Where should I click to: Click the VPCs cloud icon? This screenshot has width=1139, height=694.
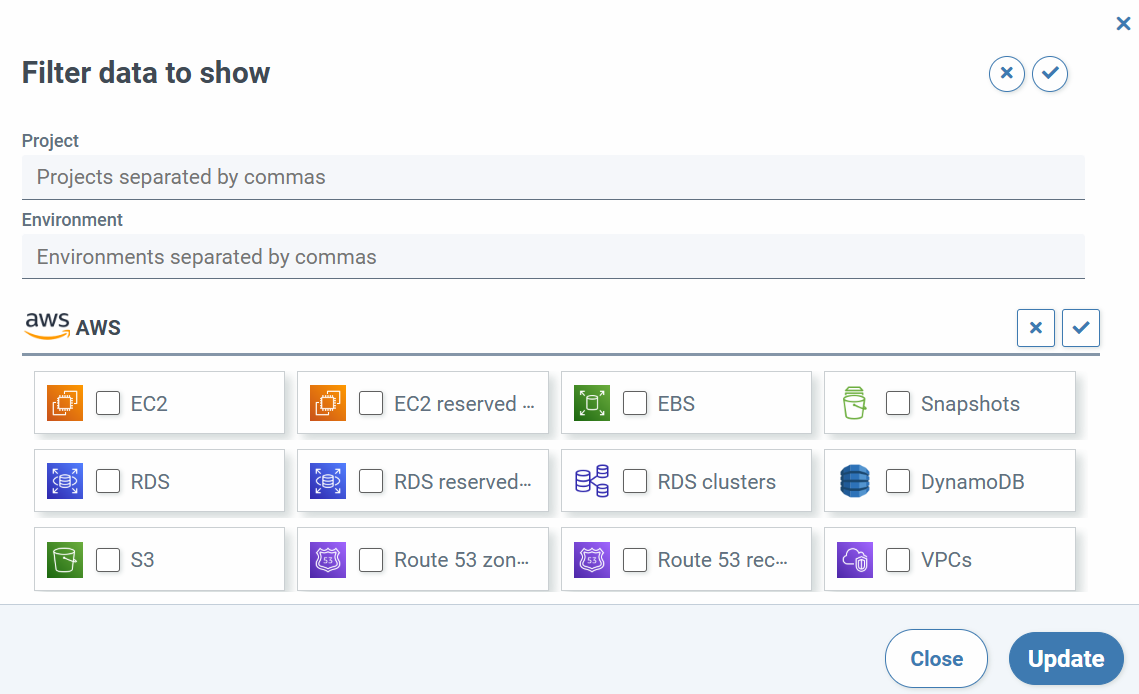pyautogui.click(x=854, y=560)
